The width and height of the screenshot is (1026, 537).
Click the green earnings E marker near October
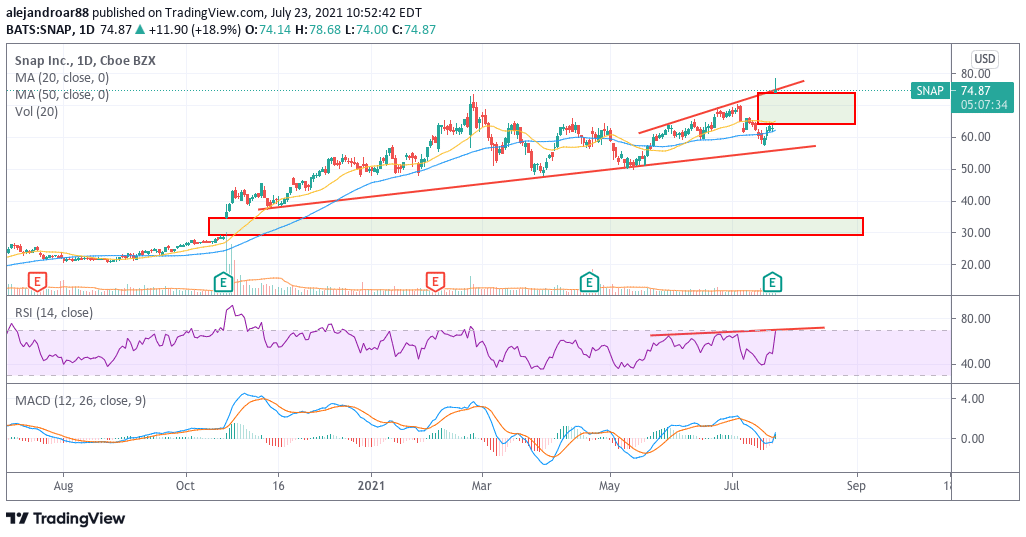pyautogui.click(x=224, y=283)
